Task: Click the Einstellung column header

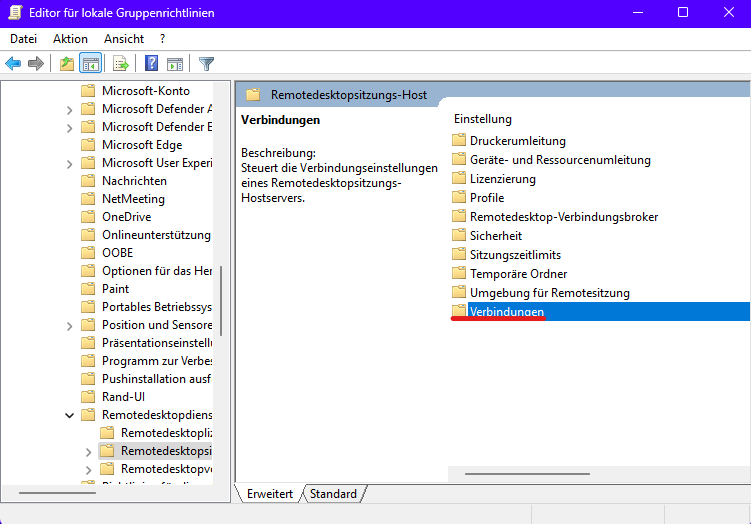Action: coord(483,119)
